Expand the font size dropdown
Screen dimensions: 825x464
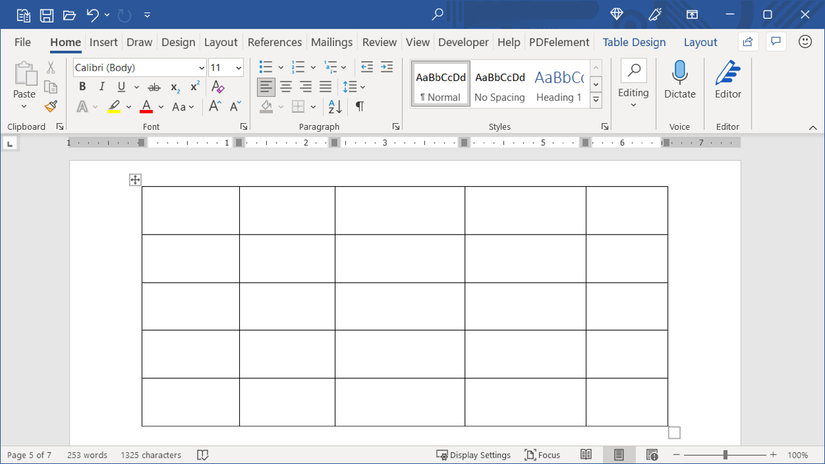click(x=238, y=68)
